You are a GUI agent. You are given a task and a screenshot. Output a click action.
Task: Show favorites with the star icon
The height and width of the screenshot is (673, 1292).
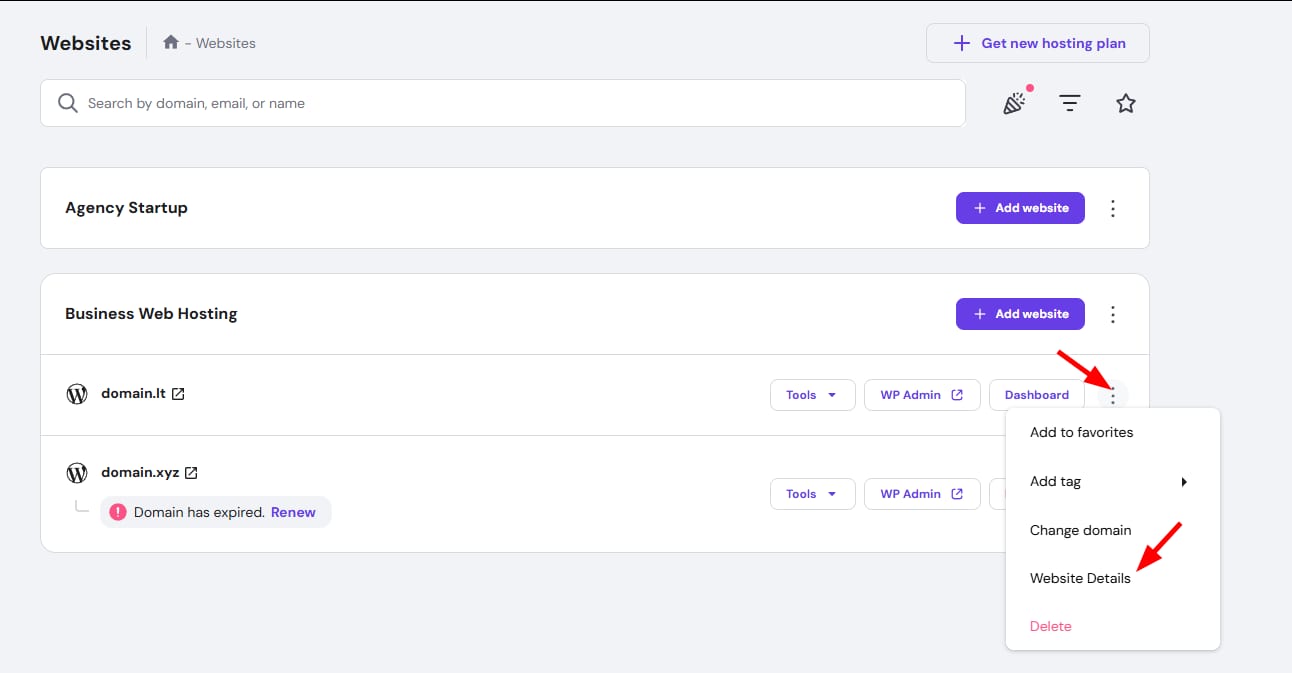point(1126,103)
